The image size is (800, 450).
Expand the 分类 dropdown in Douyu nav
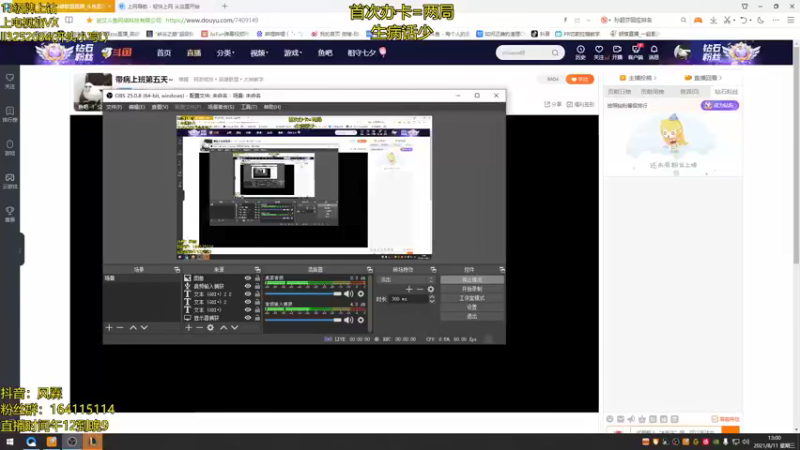coord(224,53)
